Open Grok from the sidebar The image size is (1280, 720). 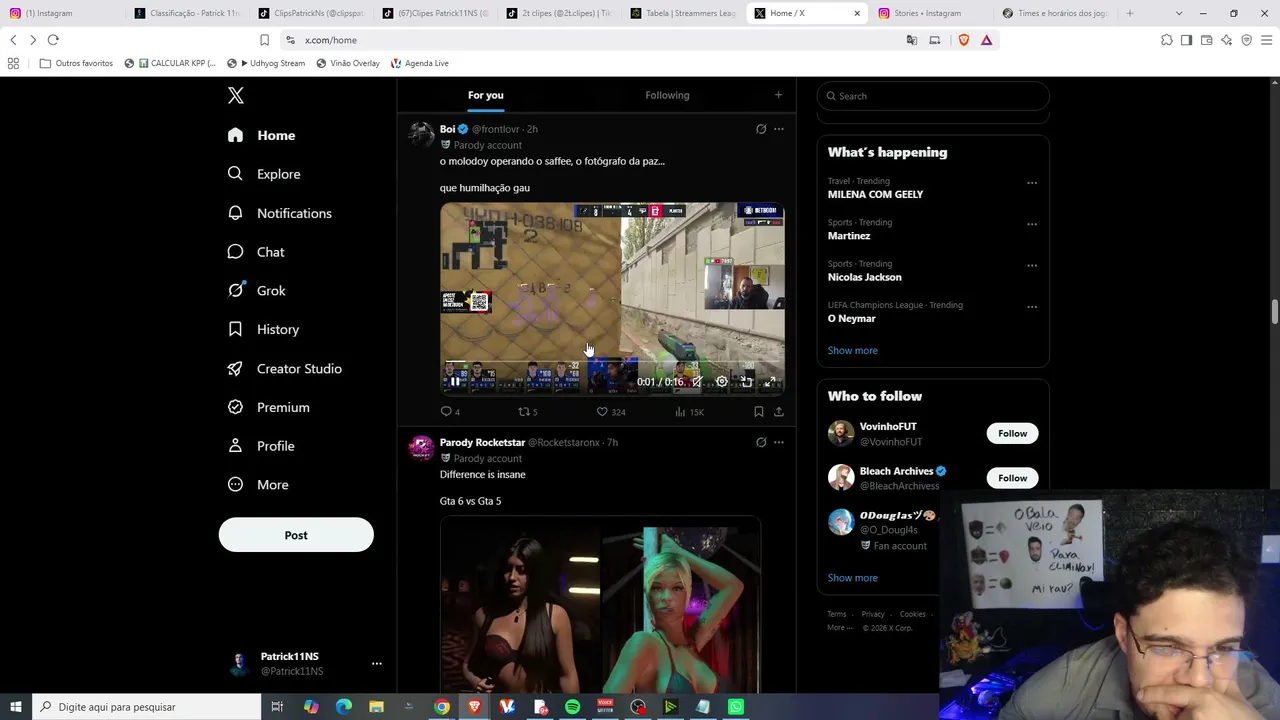click(257, 290)
